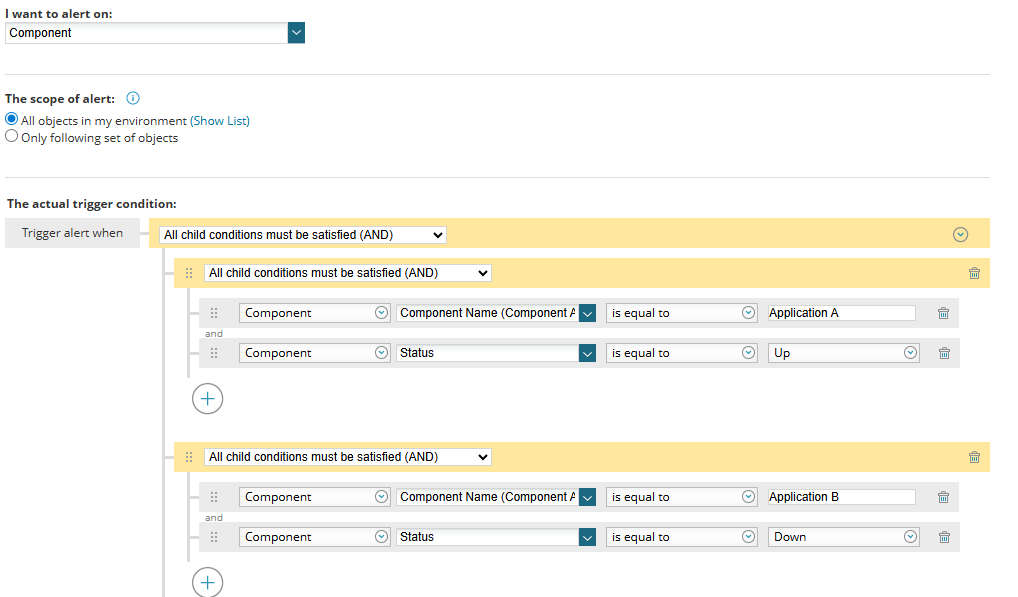Open the Up status value dropdown
Viewport: 1018px width, 597px height.
pos(843,353)
